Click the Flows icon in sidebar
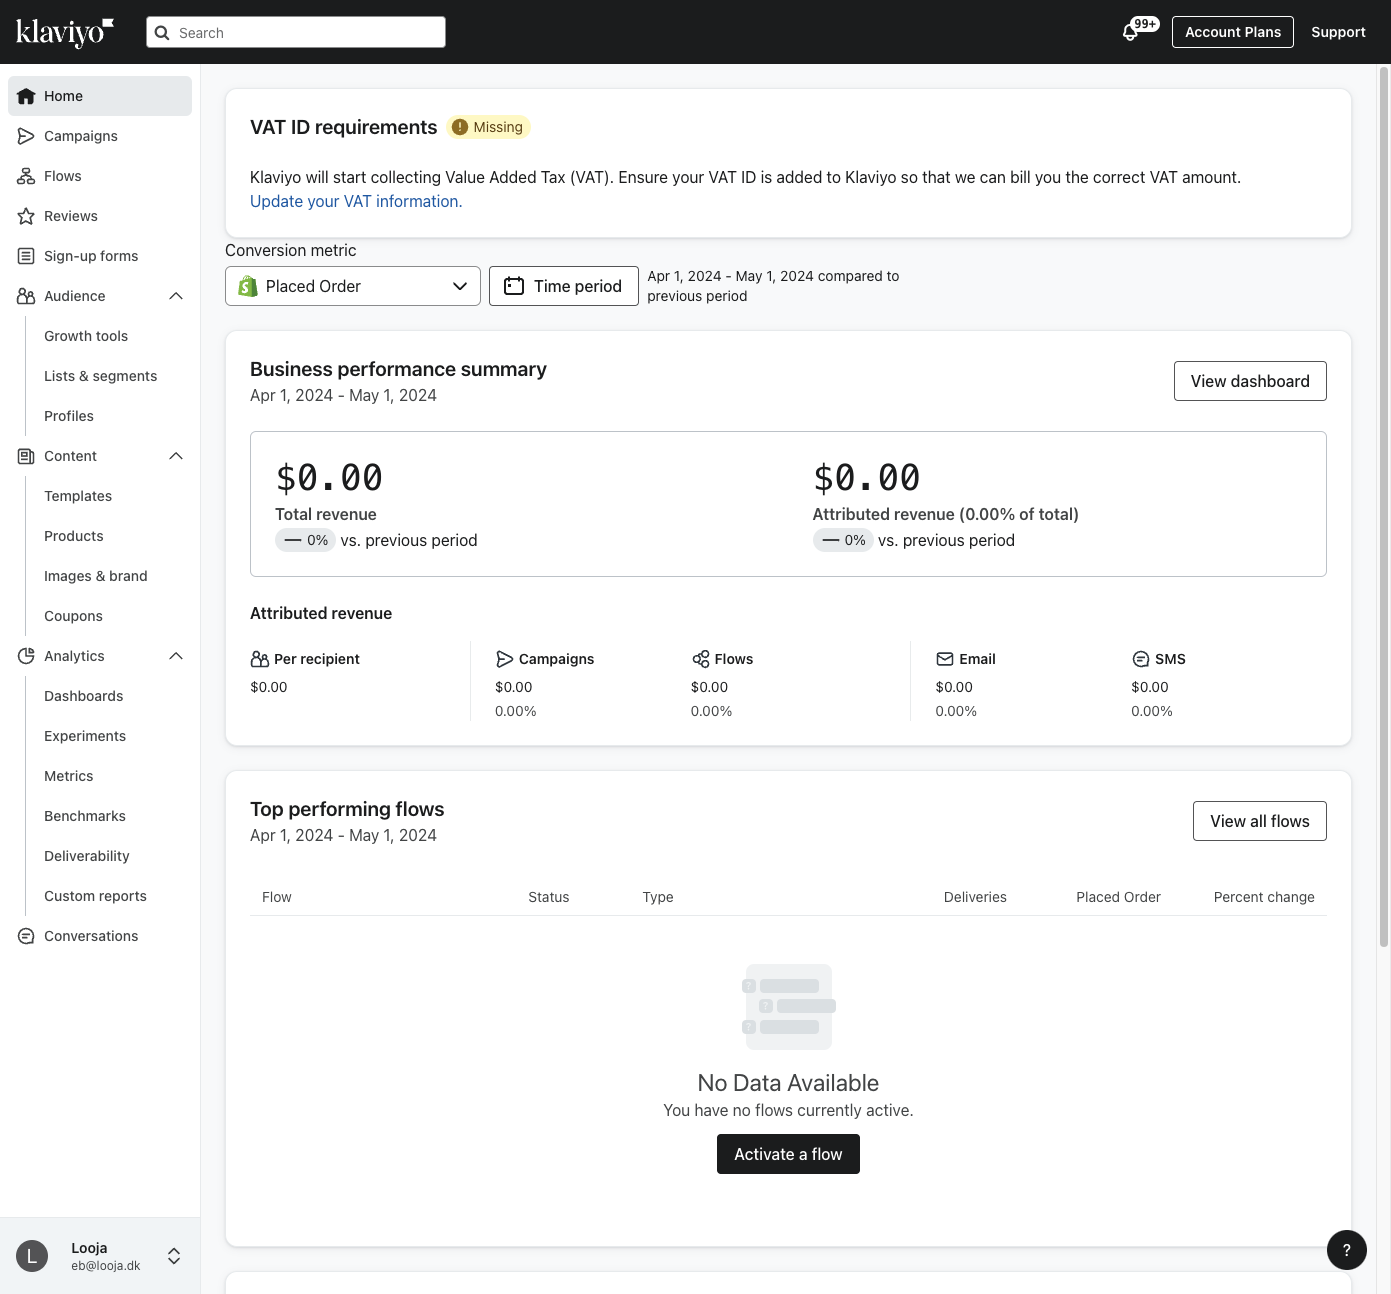Viewport: 1391px width, 1294px height. coord(26,176)
